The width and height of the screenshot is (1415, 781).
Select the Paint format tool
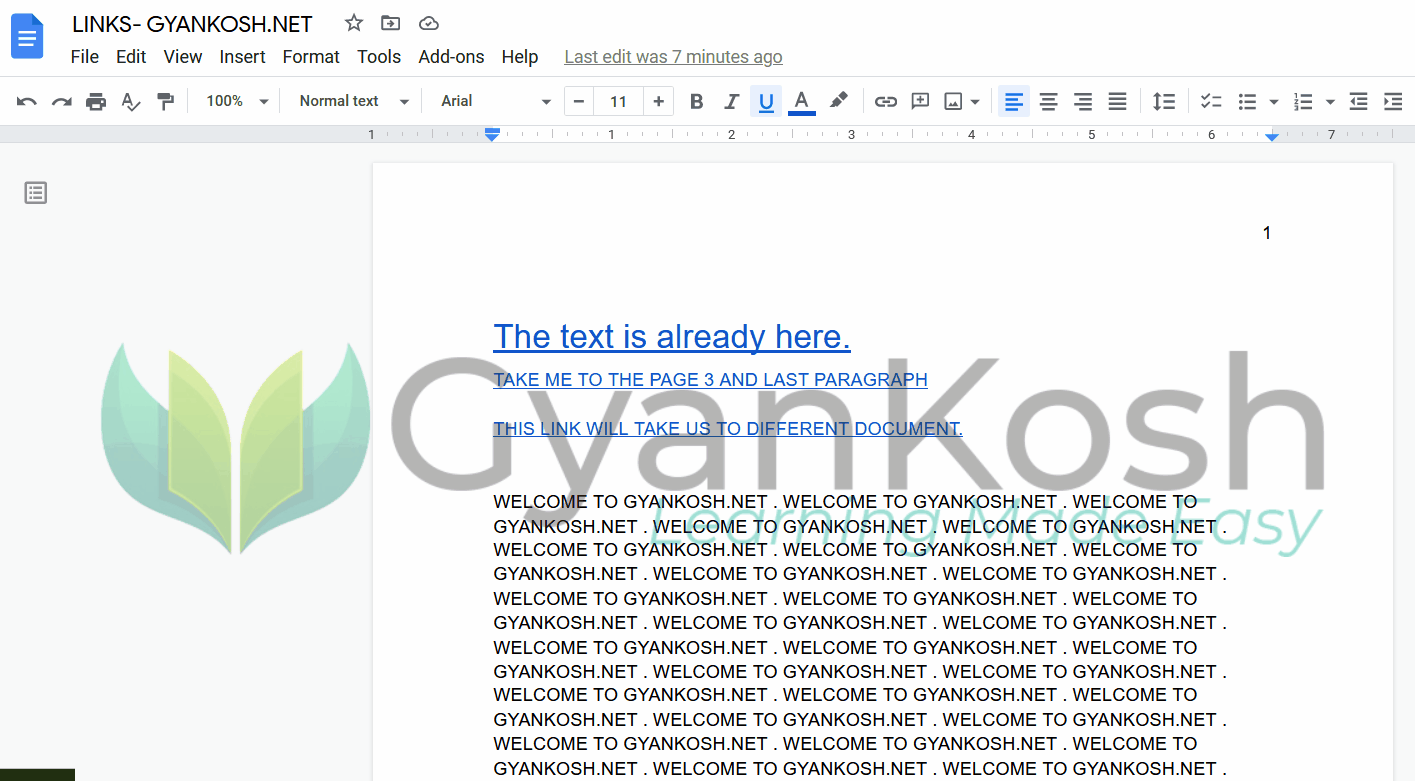tap(165, 101)
